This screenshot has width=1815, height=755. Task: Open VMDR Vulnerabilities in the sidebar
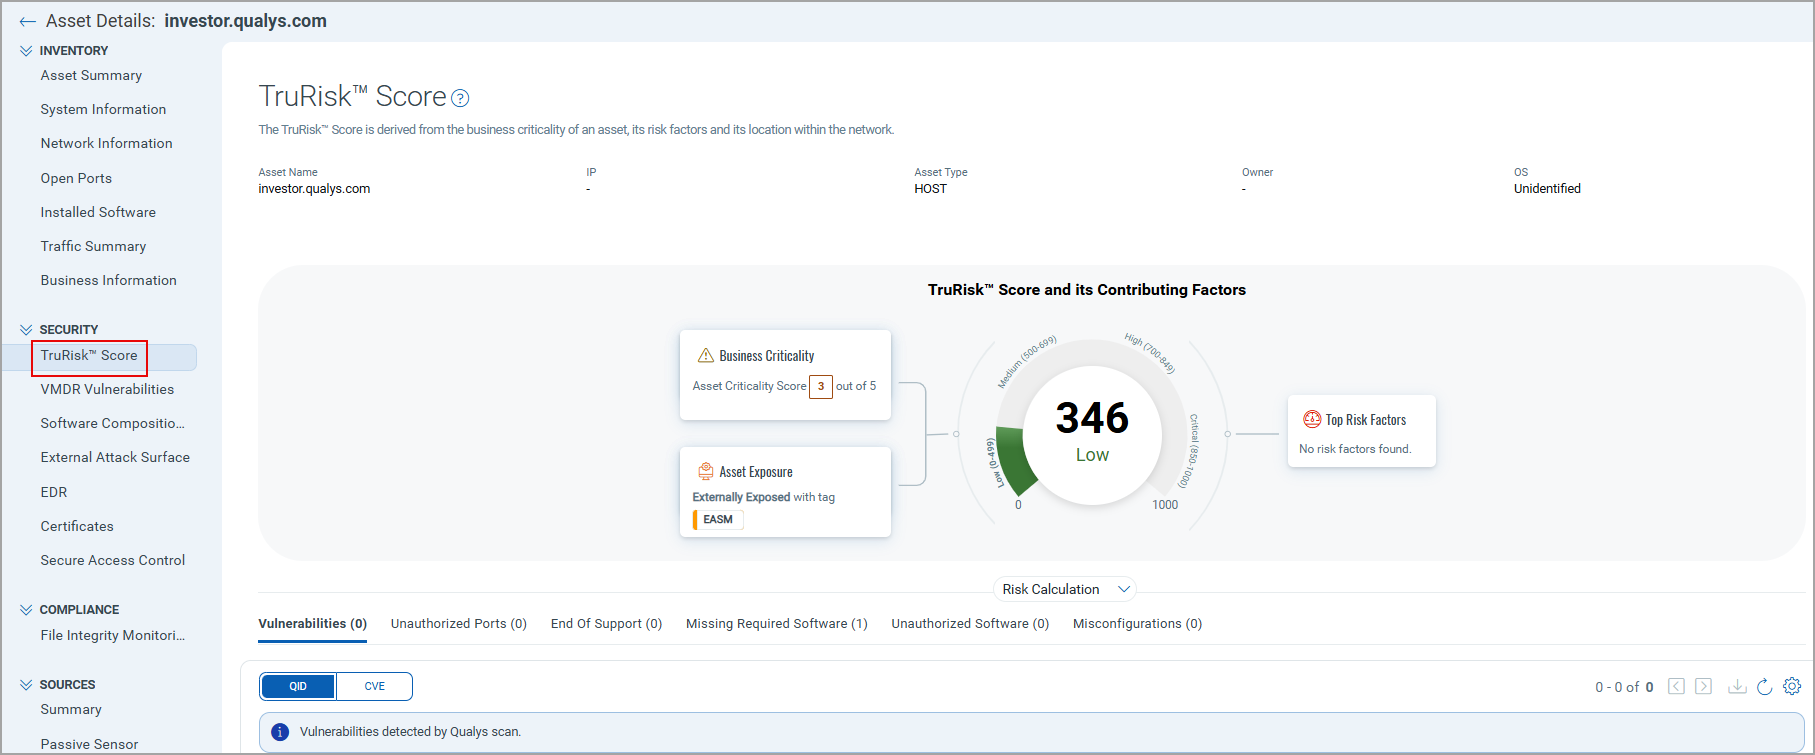(x=107, y=389)
